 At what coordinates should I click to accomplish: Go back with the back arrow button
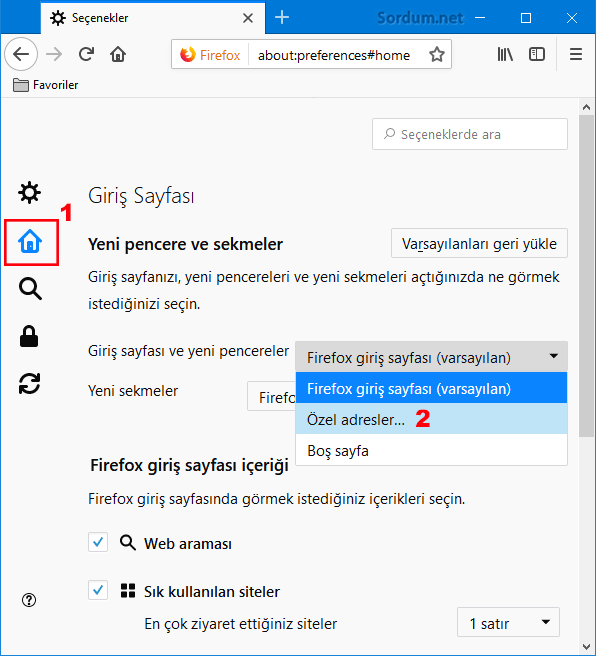tap(21, 54)
